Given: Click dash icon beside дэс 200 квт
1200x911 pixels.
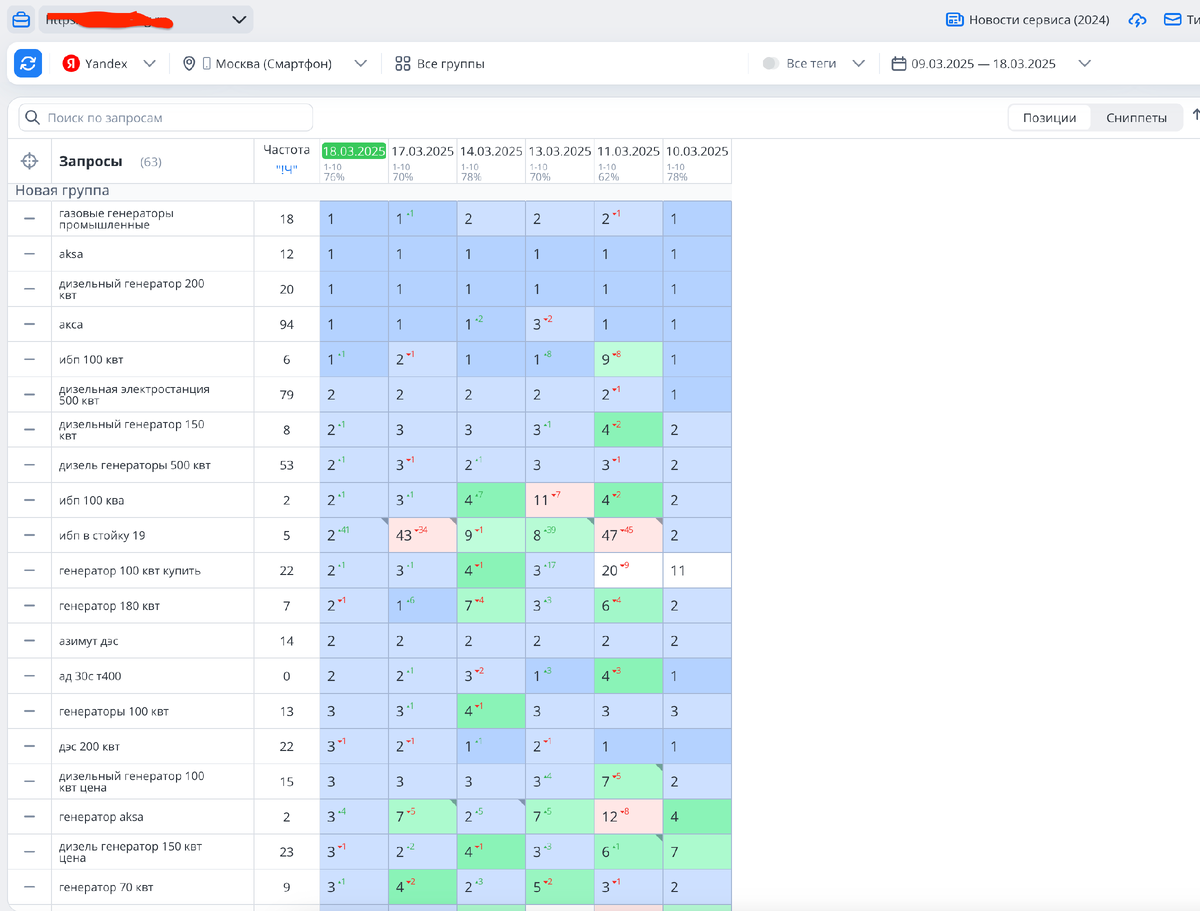Looking at the screenshot, I should (29, 746).
